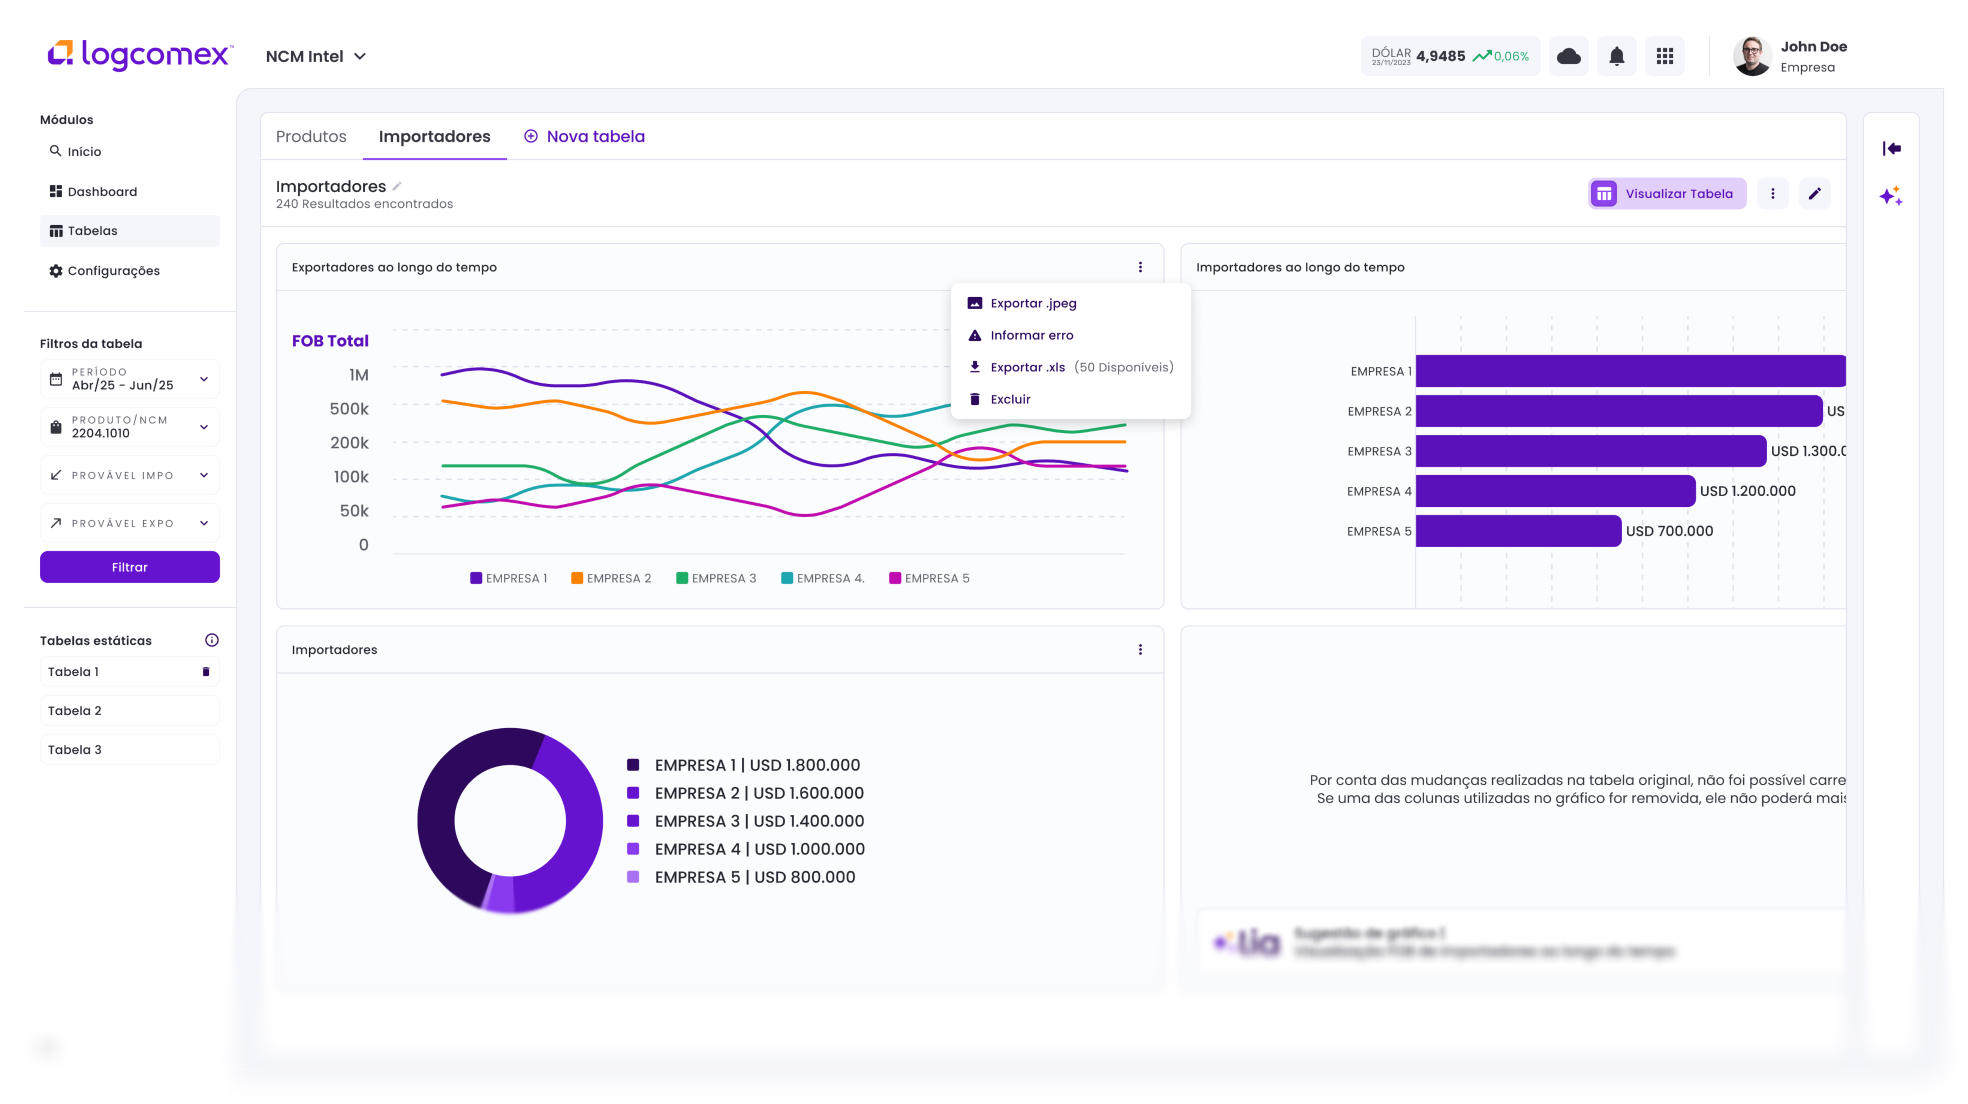
Task: Select Exportar .jpeg from context menu
Action: [x=1033, y=304]
